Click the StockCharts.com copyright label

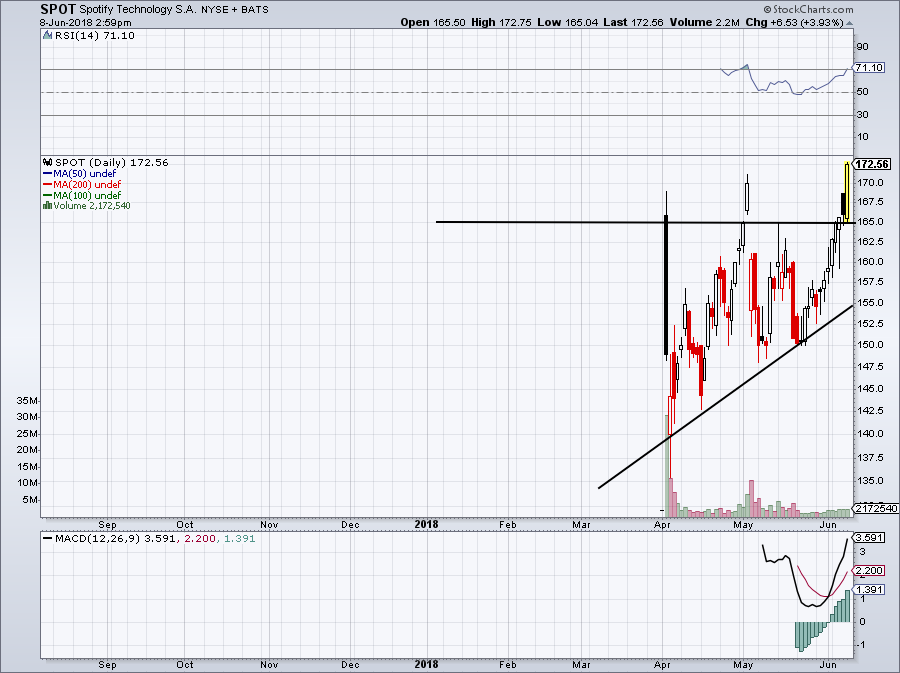808,9
